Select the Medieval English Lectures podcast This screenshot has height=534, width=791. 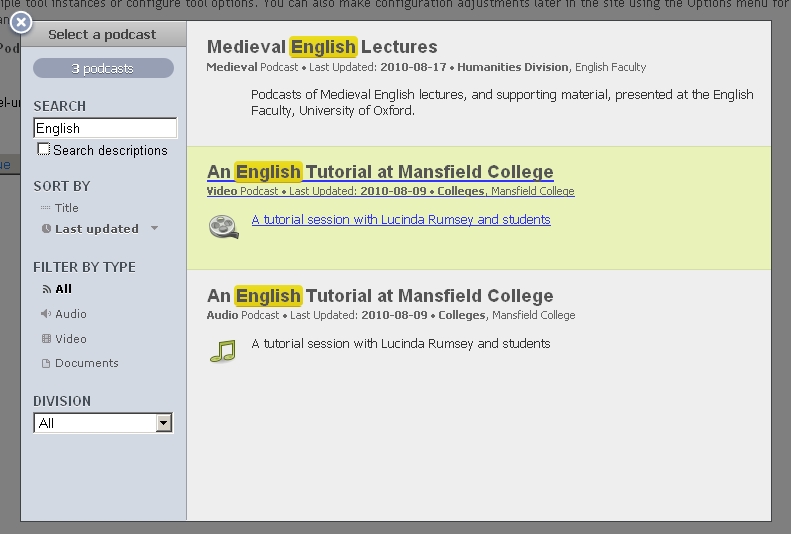322,47
